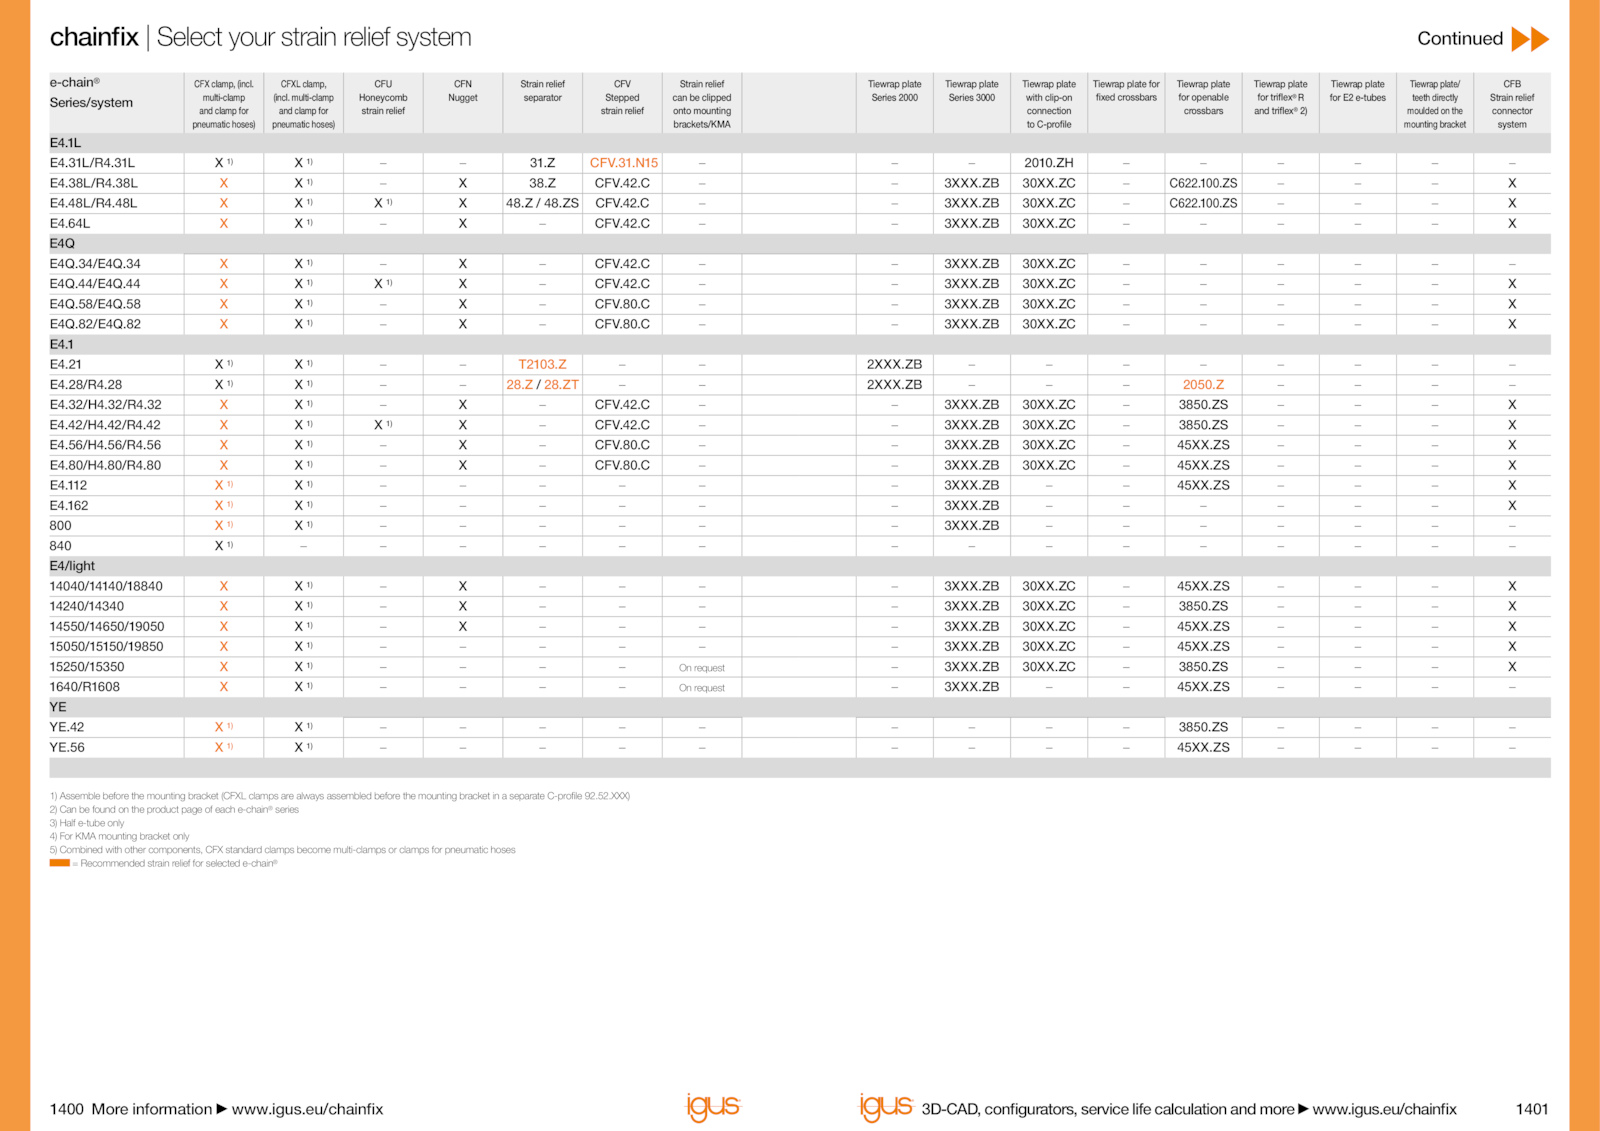Screen dimensions: 1600x1131
Task: Select the E4.32/H4.32/R4.32 row label
Action: pos(106,405)
